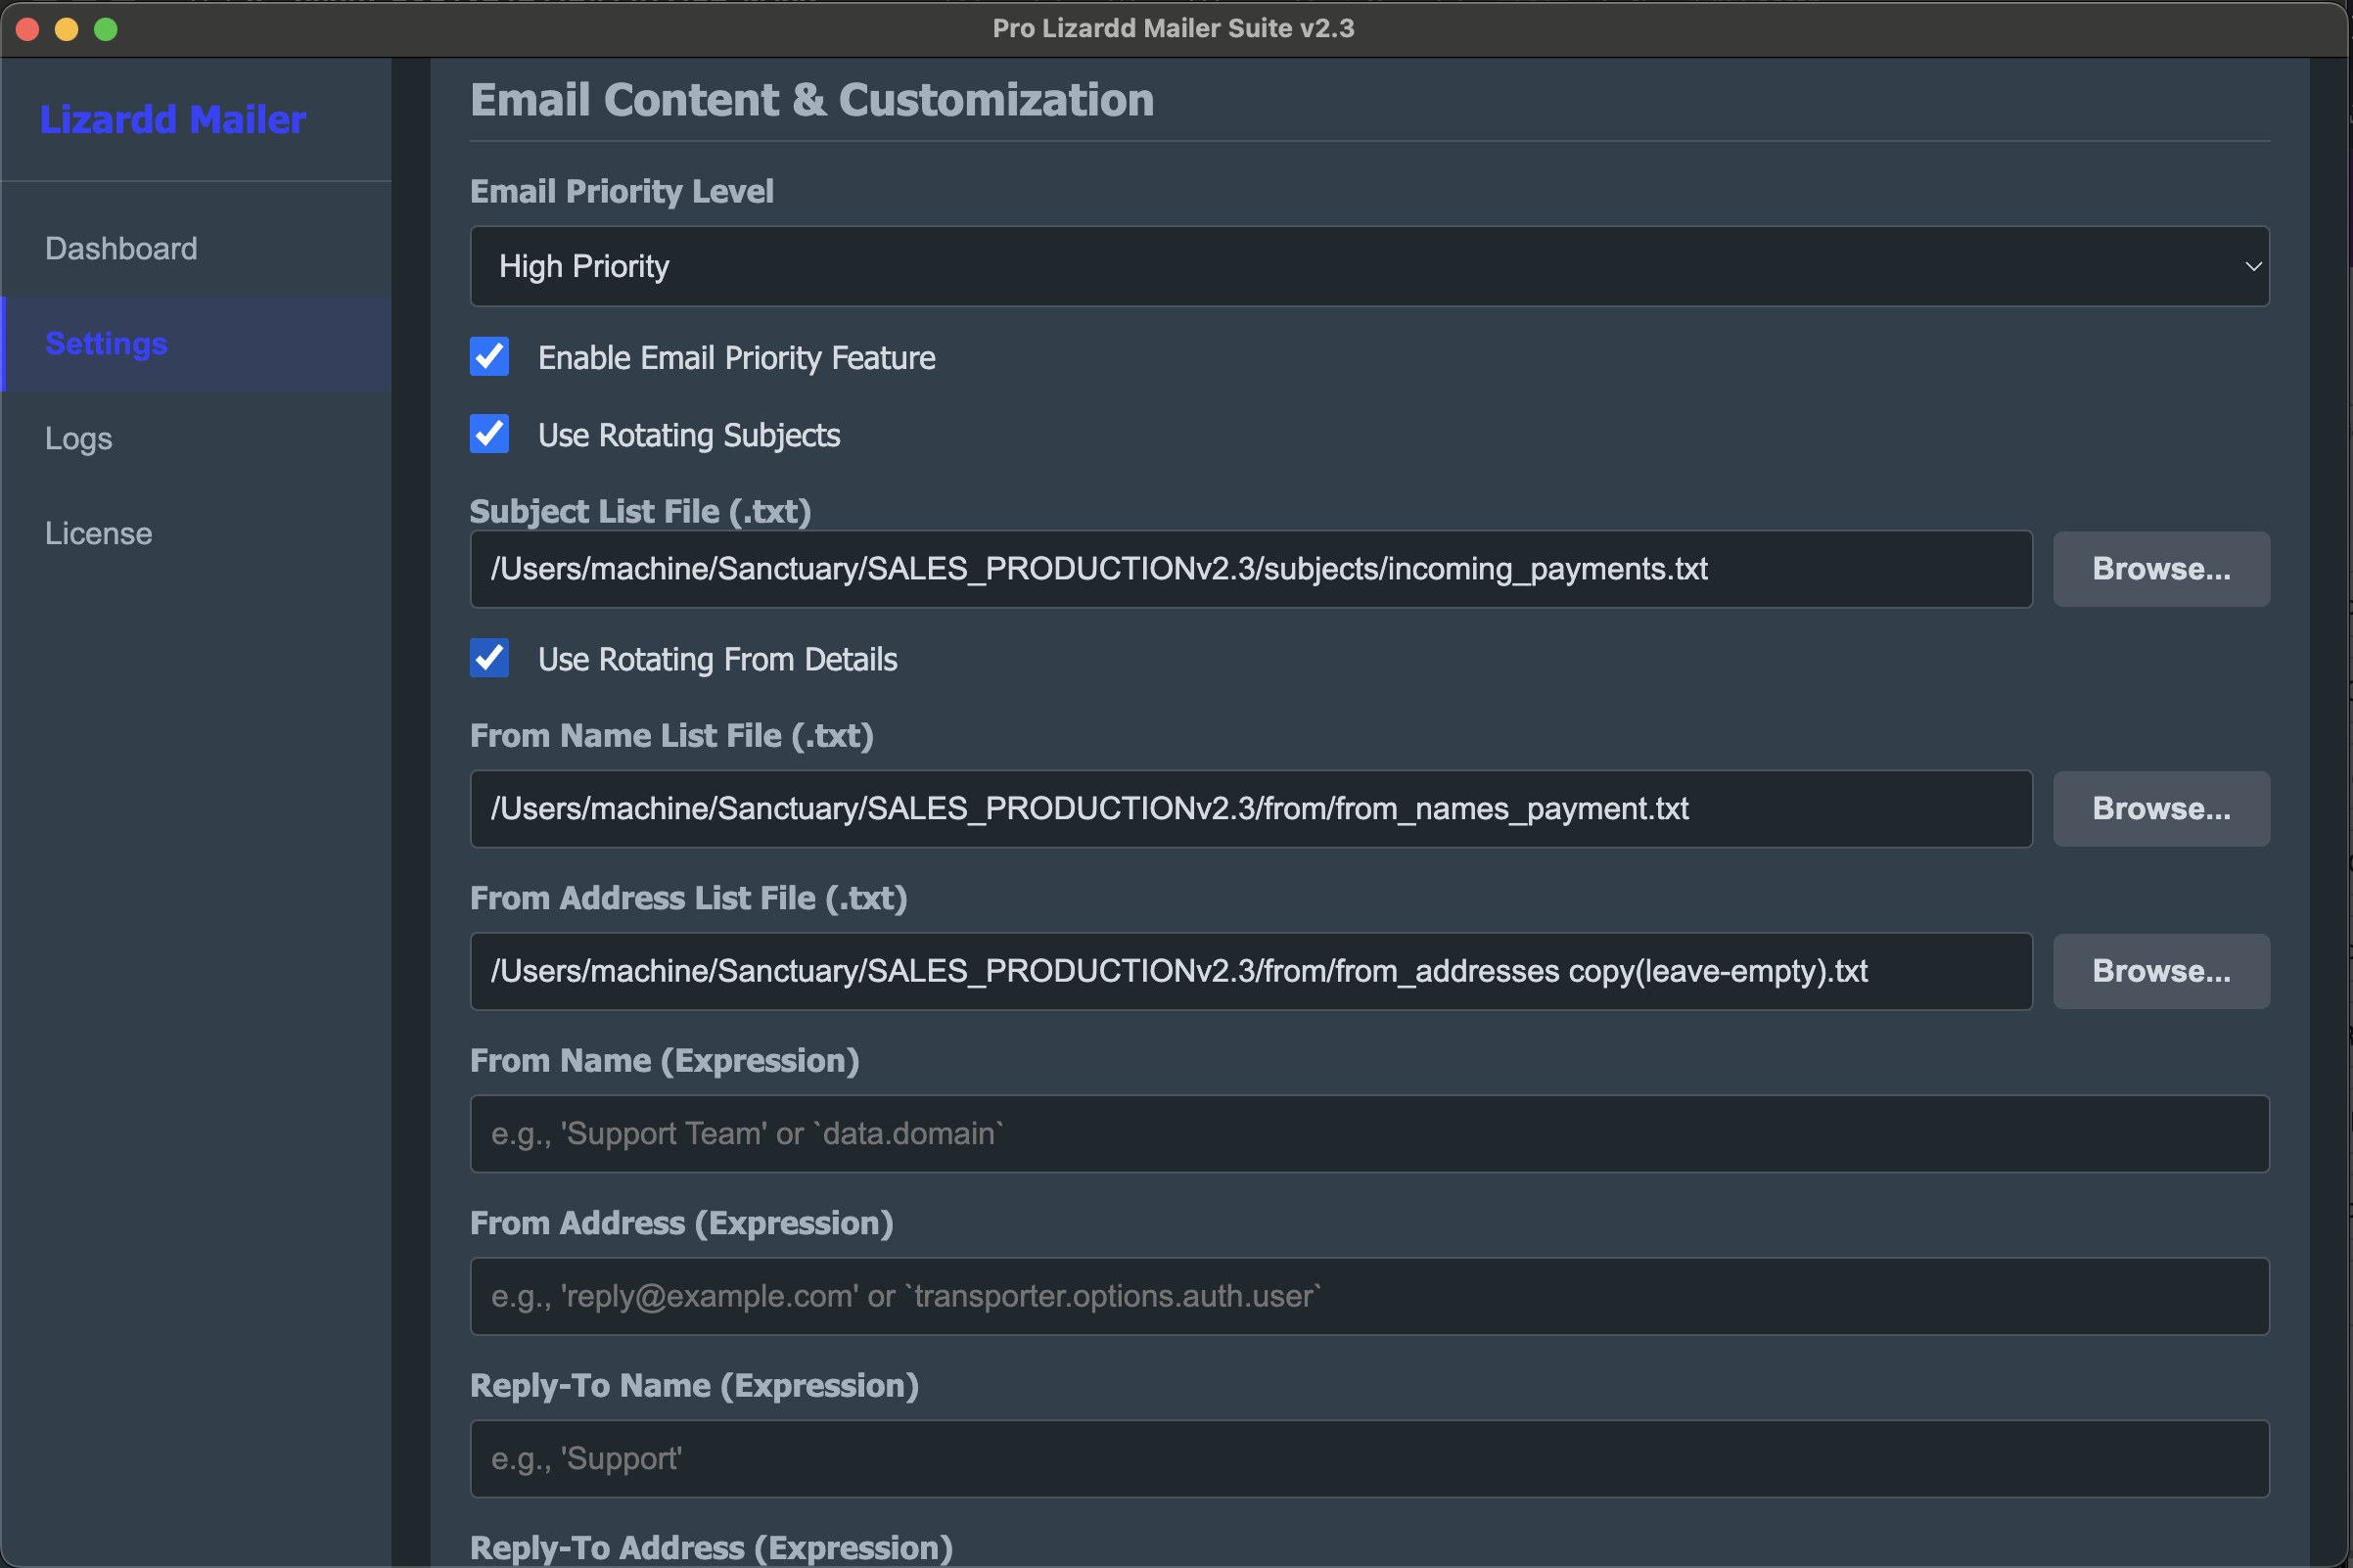View the License page

98,532
